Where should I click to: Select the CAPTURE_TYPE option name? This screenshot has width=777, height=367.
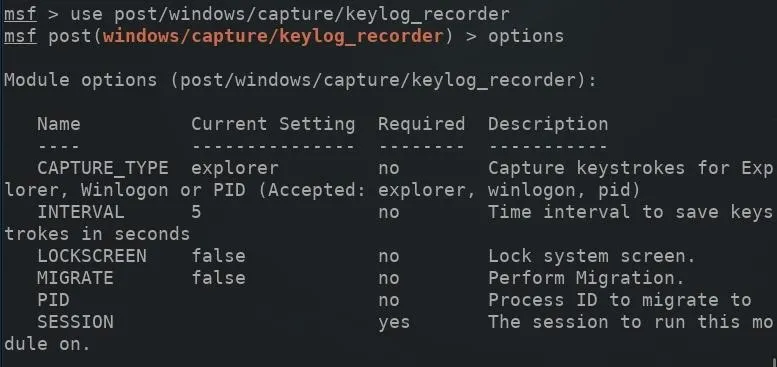point(103,168)
